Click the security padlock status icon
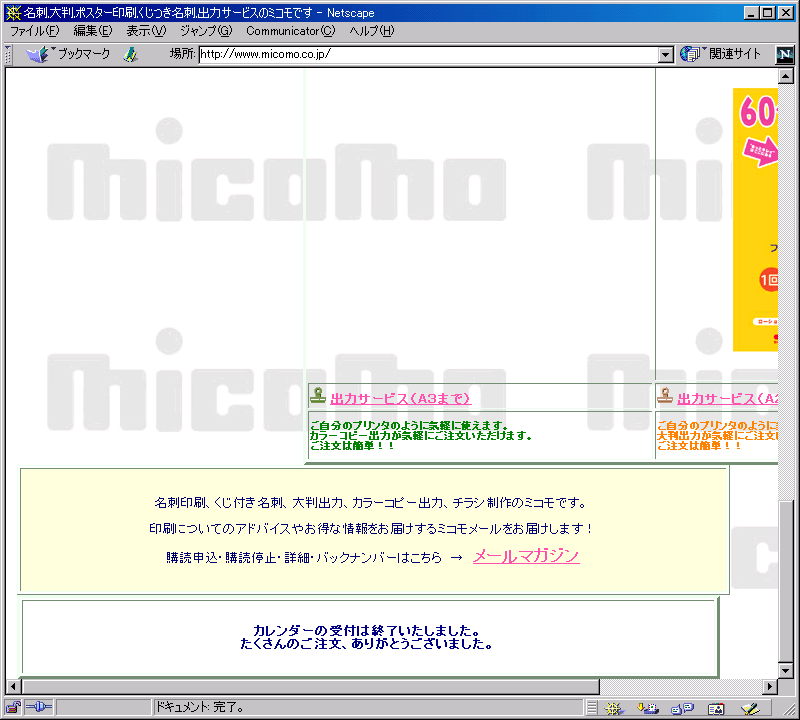This screenshot has width=800, height=720. point(13,707)
